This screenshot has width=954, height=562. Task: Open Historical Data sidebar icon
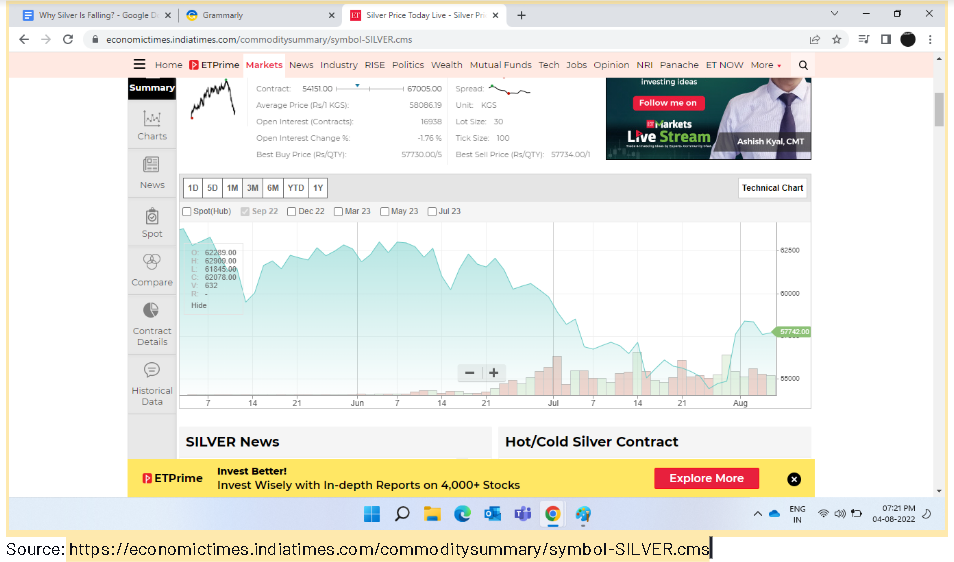152,370
